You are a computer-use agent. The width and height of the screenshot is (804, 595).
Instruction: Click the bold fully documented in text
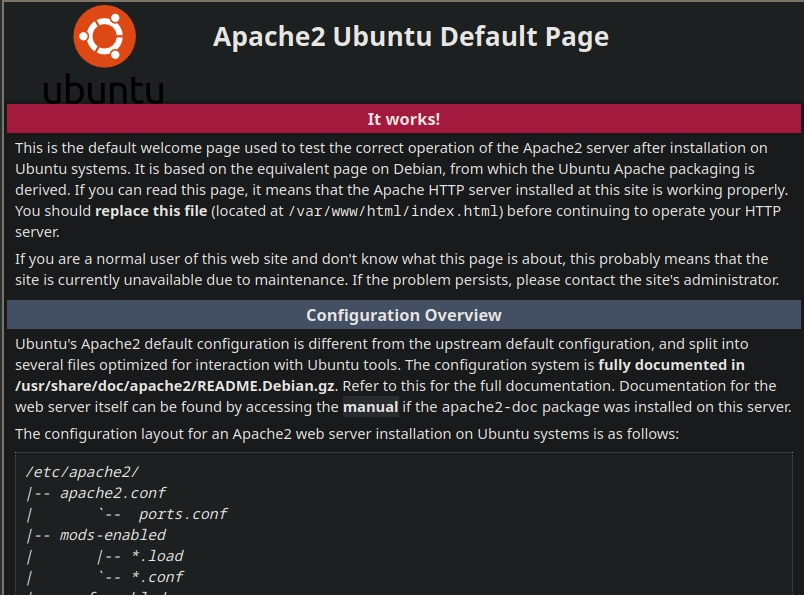click(671, 365)
